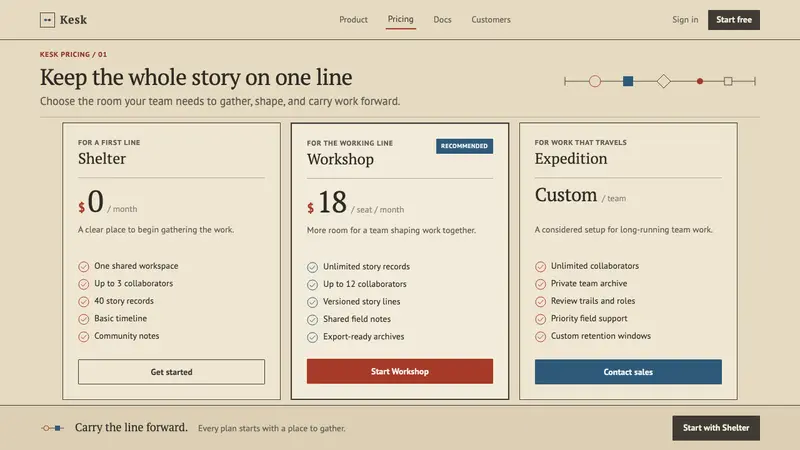Click the check icon beside Unlimited collaborators
The width and height of the screenshot is (800, 450).
click(x=540, y=266)
